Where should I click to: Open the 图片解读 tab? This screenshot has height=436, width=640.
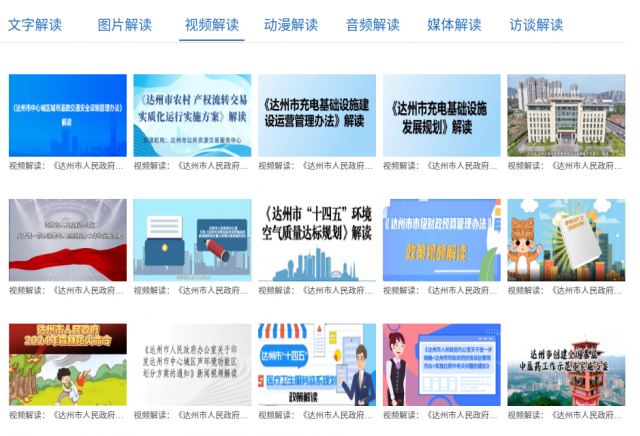pos(125,24)
